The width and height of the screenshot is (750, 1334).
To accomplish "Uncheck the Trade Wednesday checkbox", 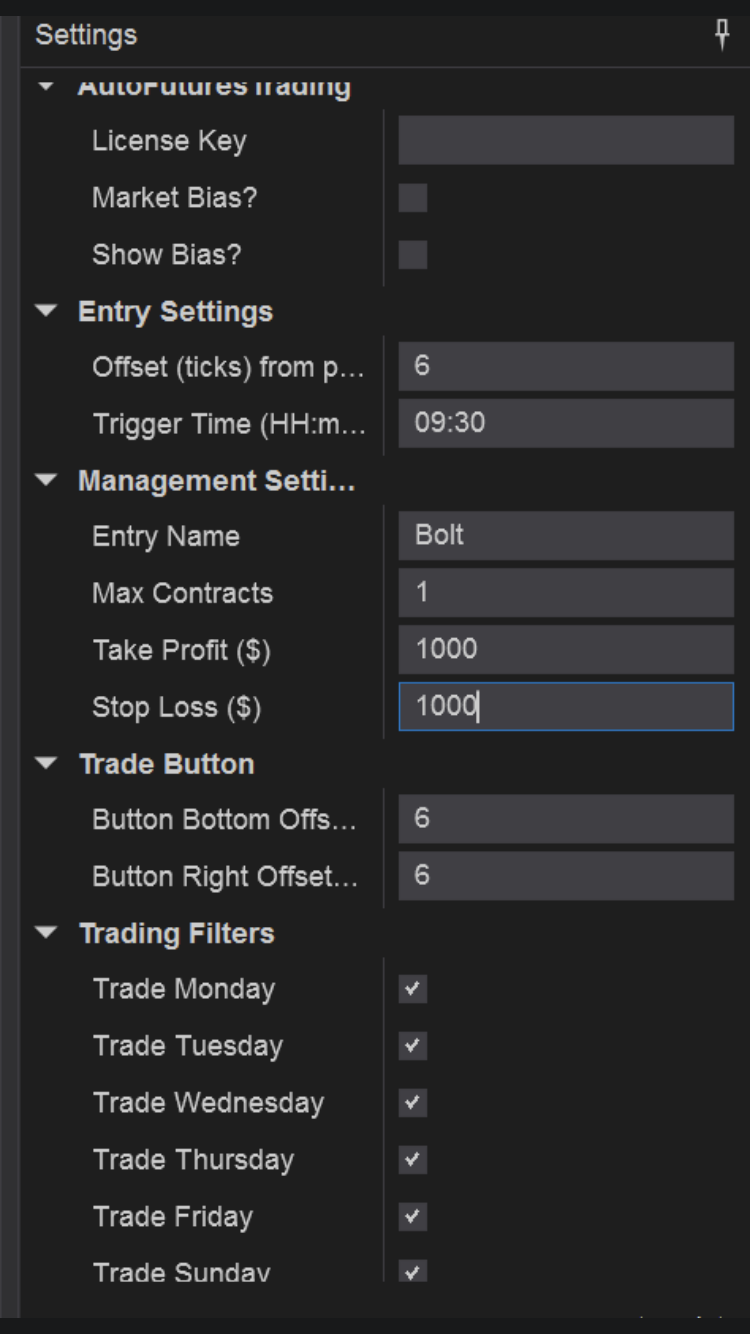I will [x=413, y=1104].
